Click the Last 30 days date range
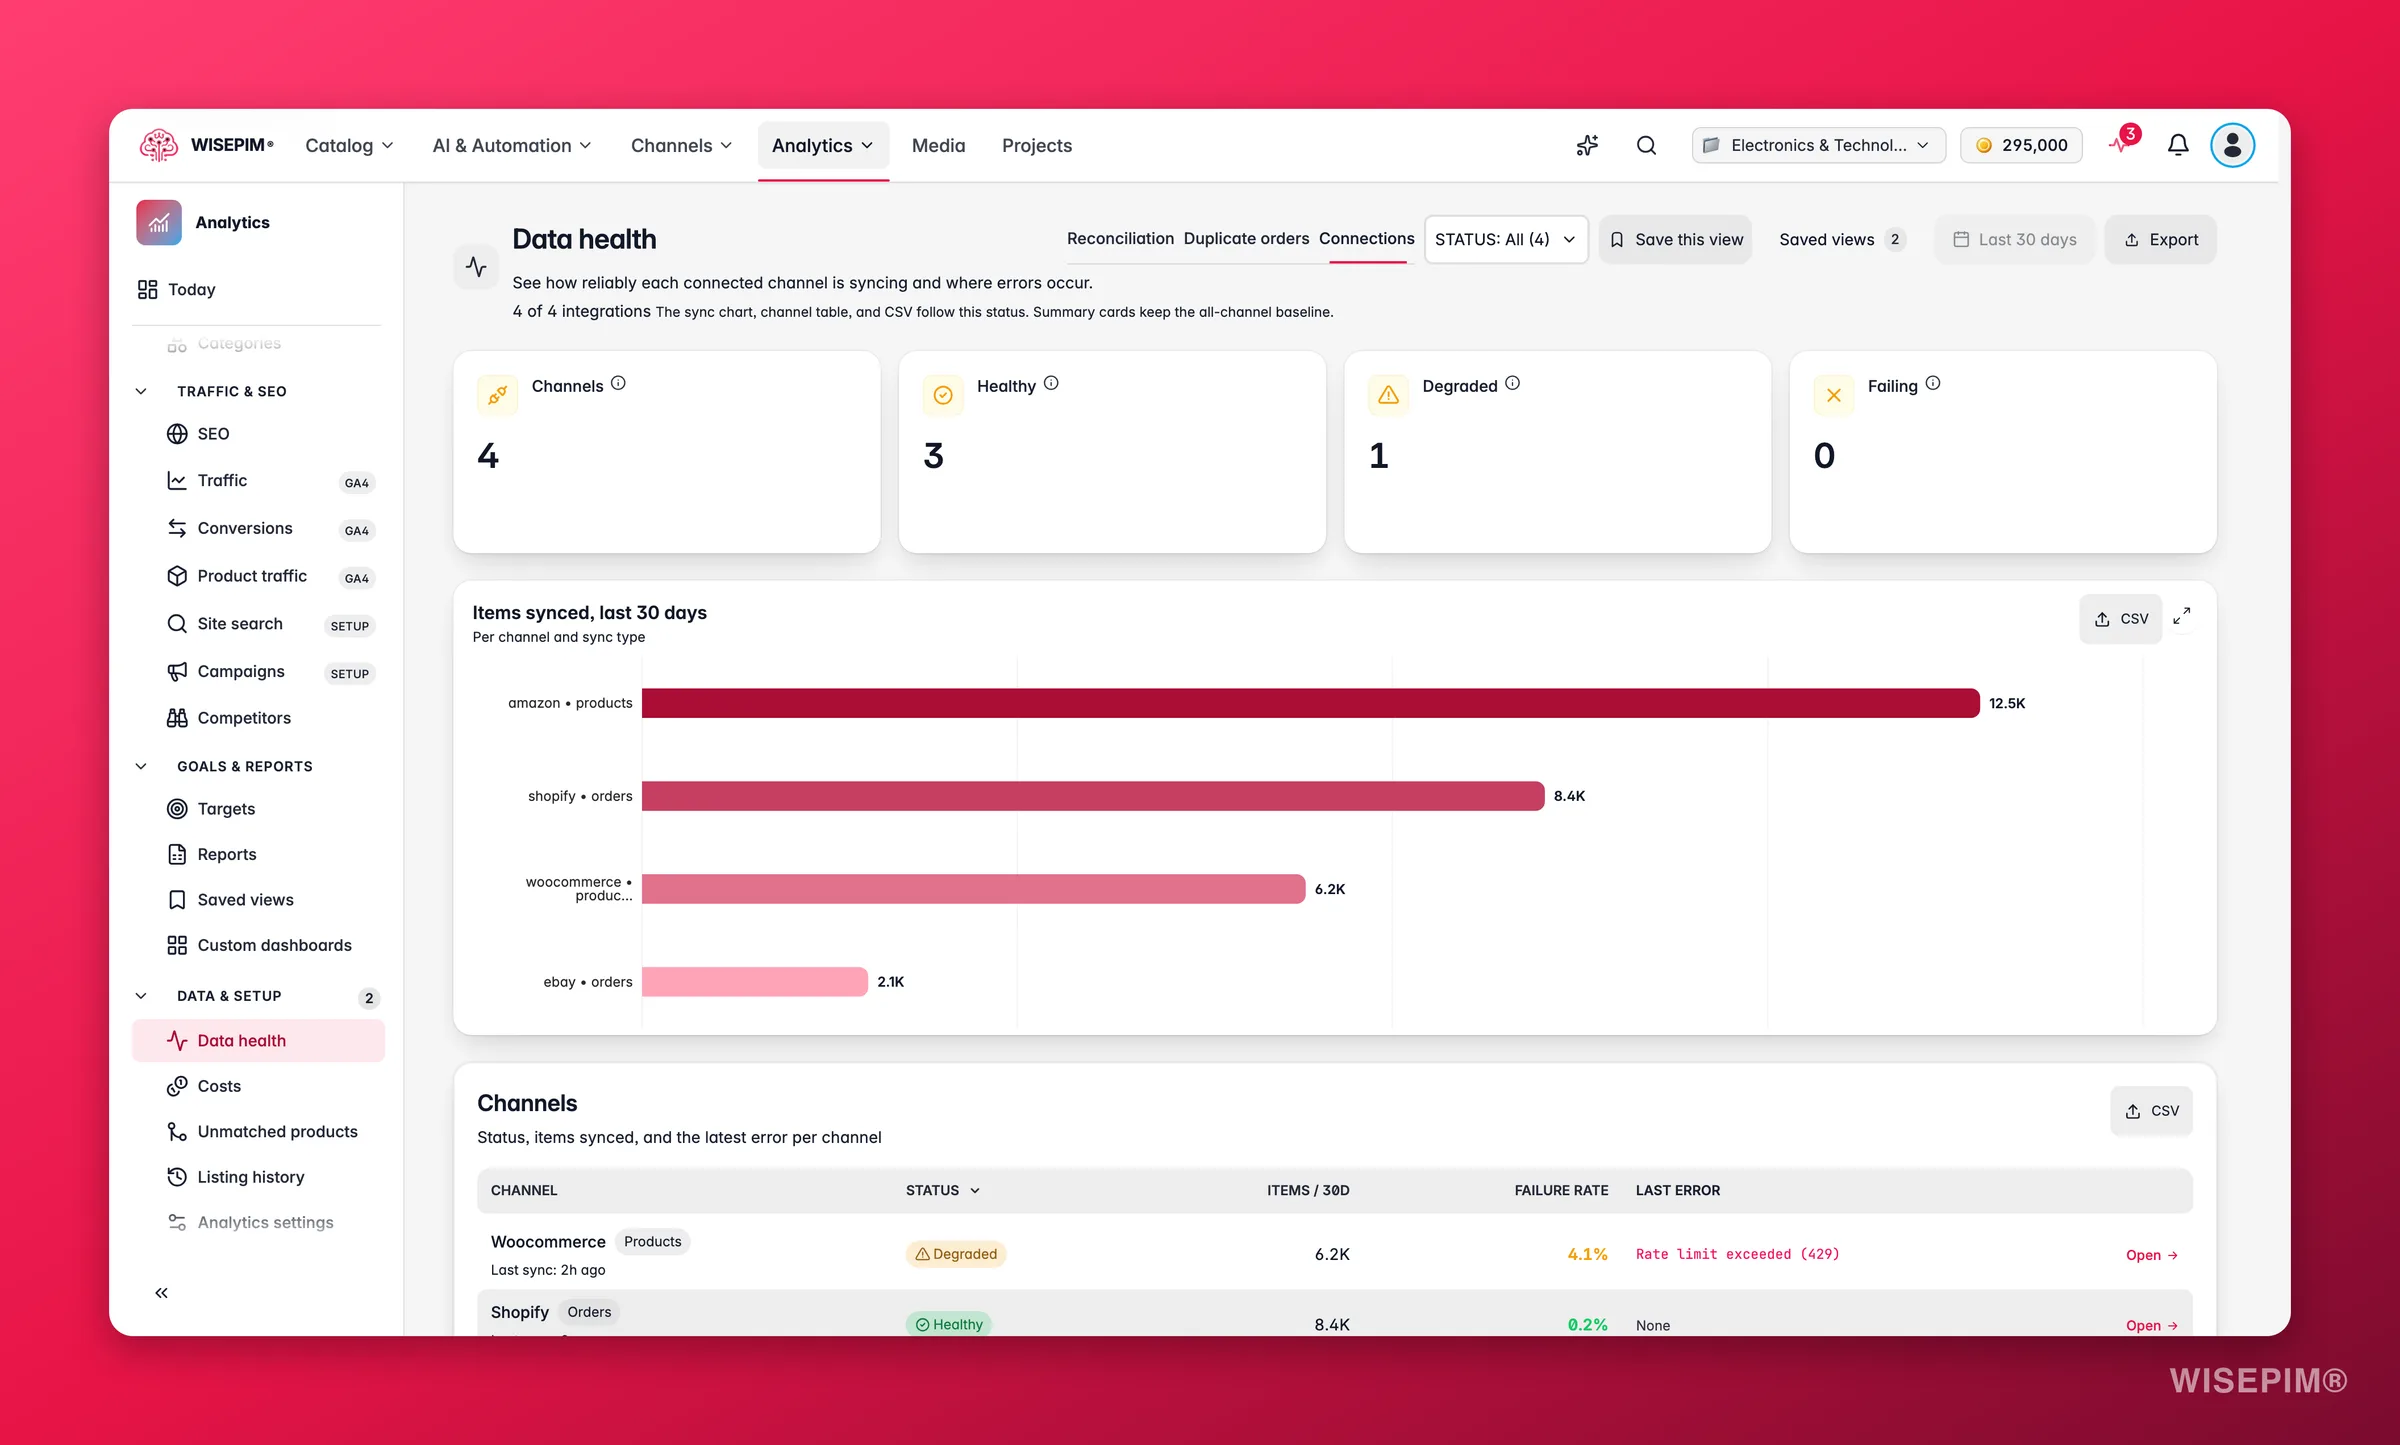The image size is (2400, 1445). [2014, 240]
